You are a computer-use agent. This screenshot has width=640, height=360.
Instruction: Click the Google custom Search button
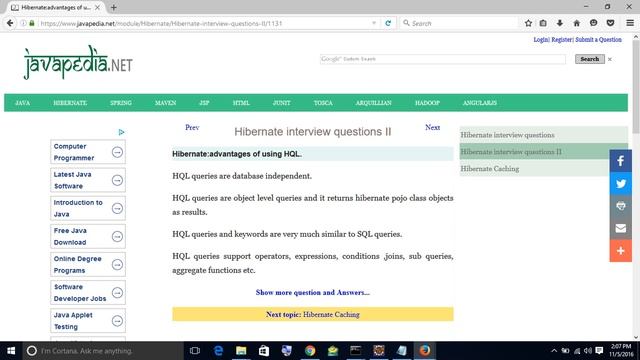click(x=590, y=59)
